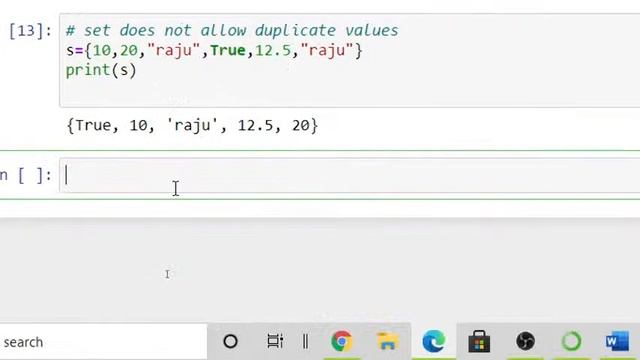Open Microsoft Store from the taskbar
This screenshot has height=360, width=640.
(x=479, y=341)
